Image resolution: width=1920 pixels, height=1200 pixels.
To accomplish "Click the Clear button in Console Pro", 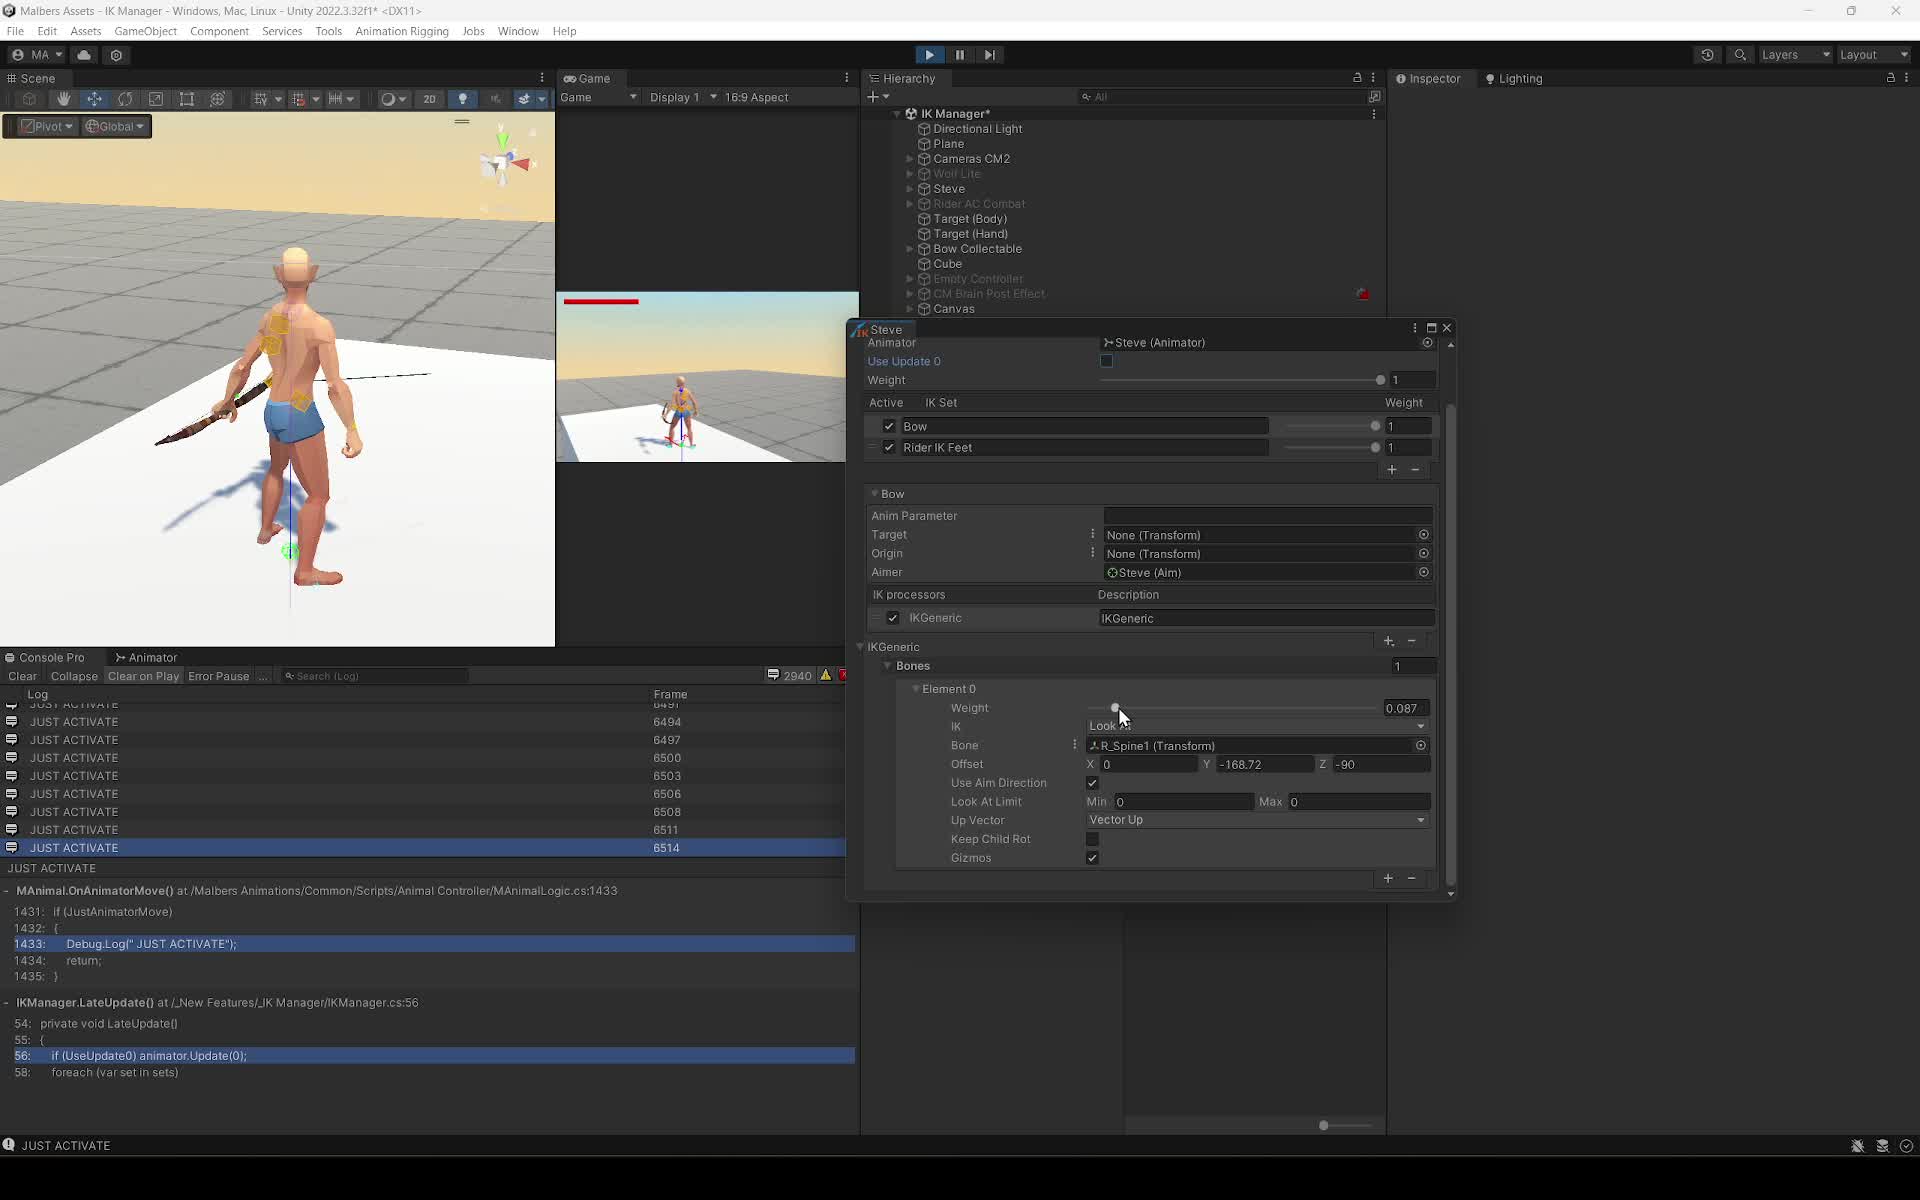I will click(x=21, y=676).
